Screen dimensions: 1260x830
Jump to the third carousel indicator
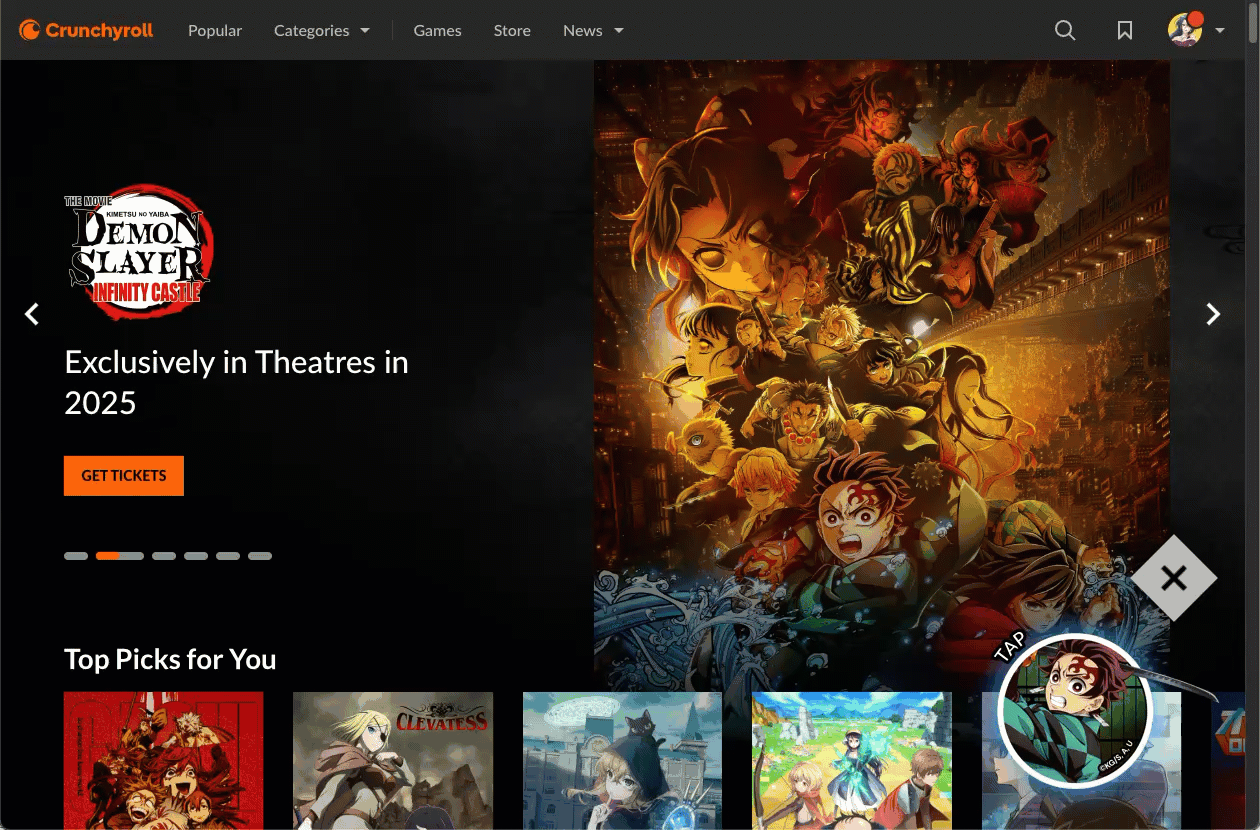[164, 556]
